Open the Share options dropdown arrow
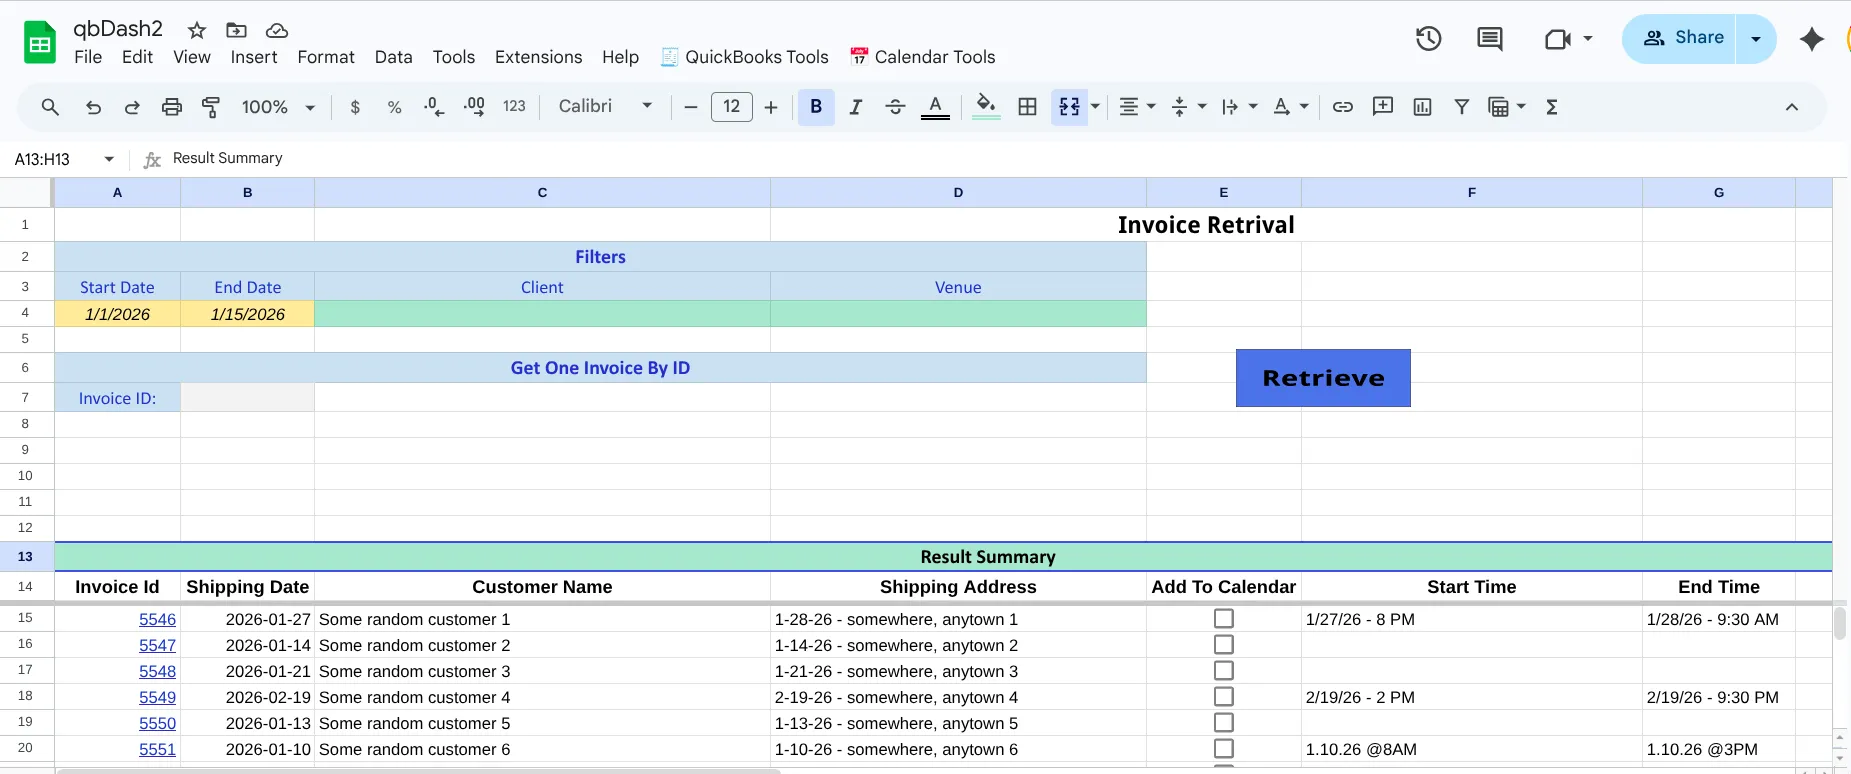This screenshot has height=774, width=1851. pos(1756,39)
